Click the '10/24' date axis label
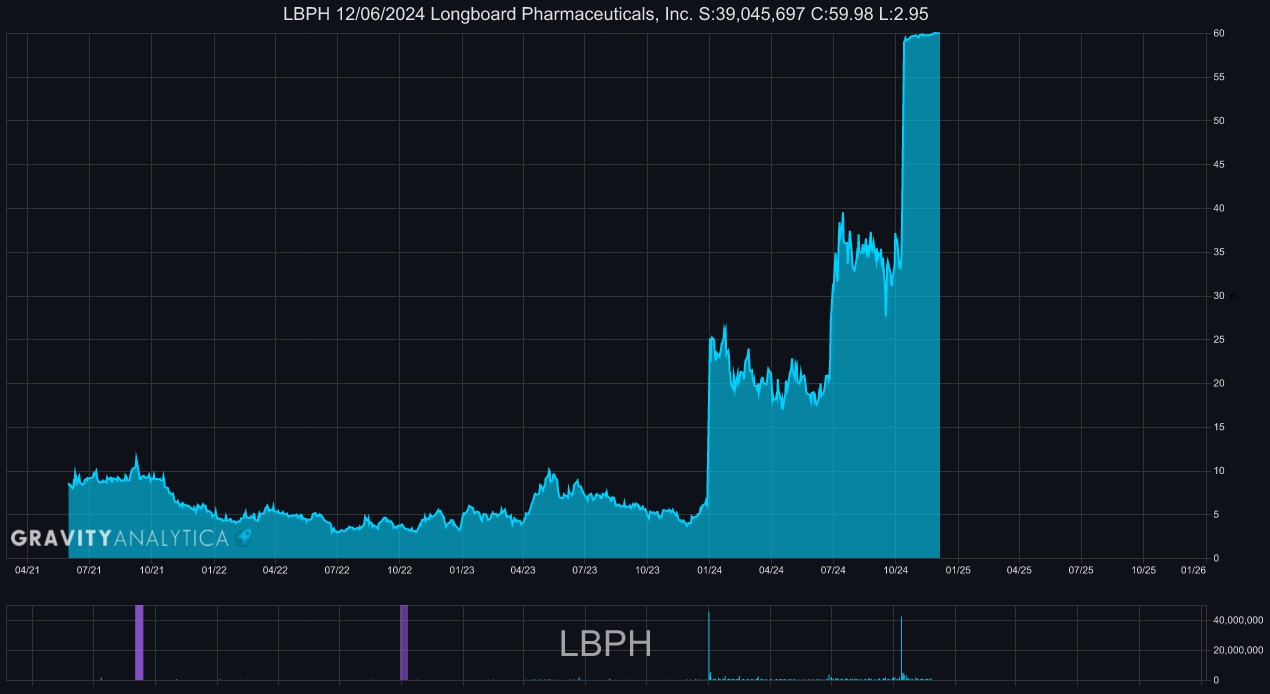This screenshot has height=694, width=1270. point(895,570)
